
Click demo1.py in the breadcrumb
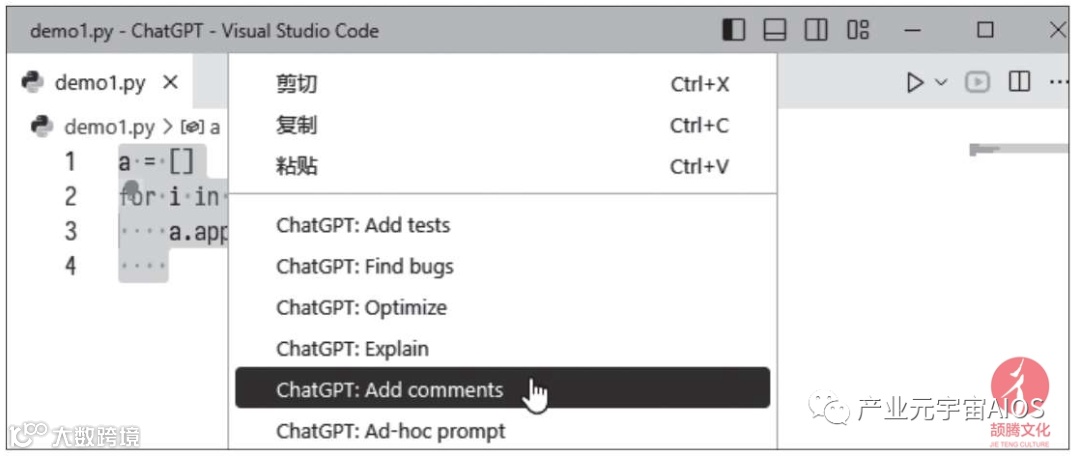pyautogui.click(x=108, y=127)
